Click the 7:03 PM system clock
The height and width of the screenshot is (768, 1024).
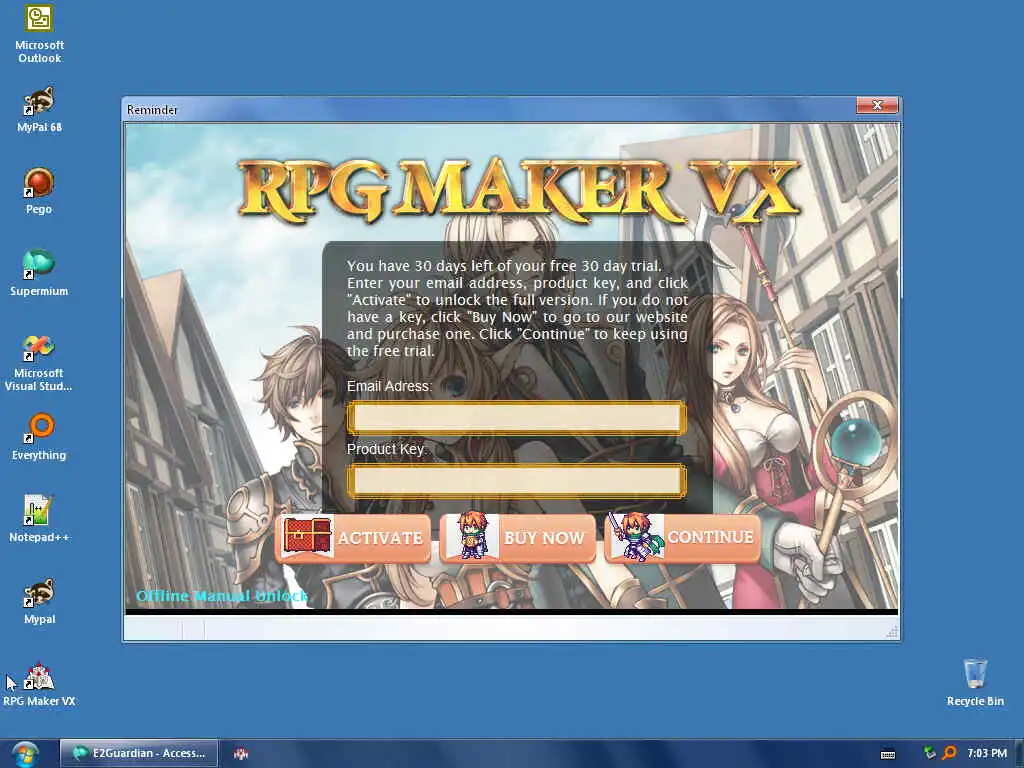tap(987, 753)
